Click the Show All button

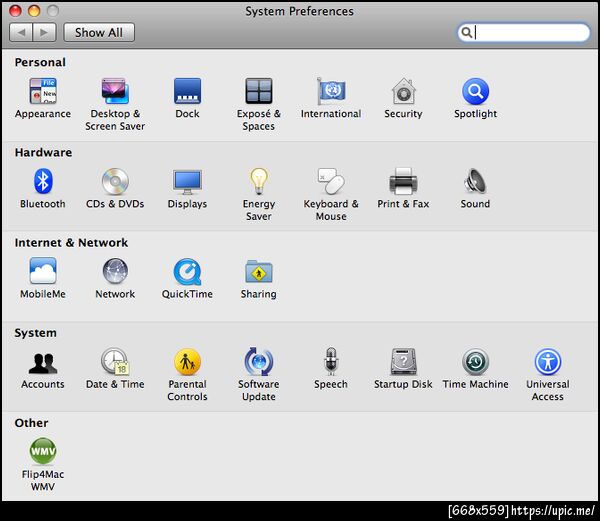click(99, 33)
